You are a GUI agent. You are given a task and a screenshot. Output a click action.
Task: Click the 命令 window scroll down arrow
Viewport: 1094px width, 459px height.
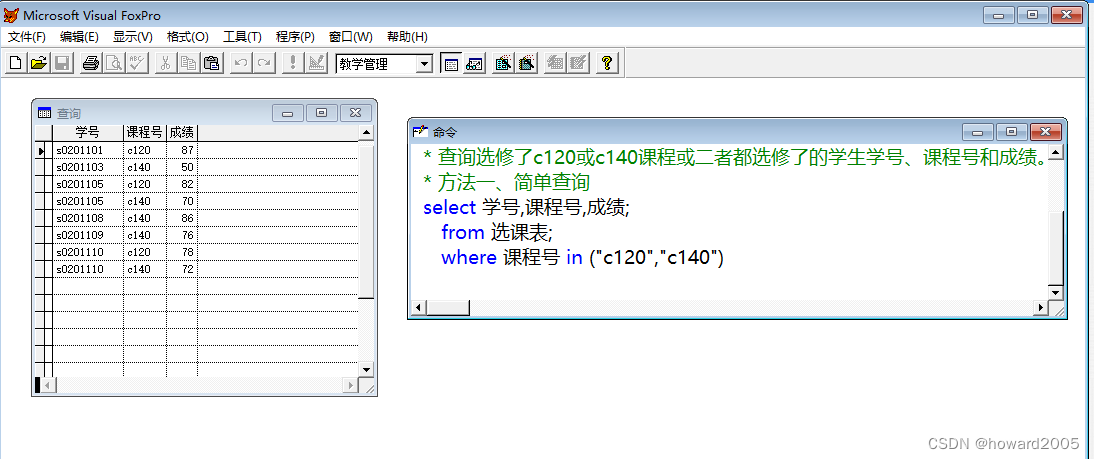click(x=1055, y=293)
